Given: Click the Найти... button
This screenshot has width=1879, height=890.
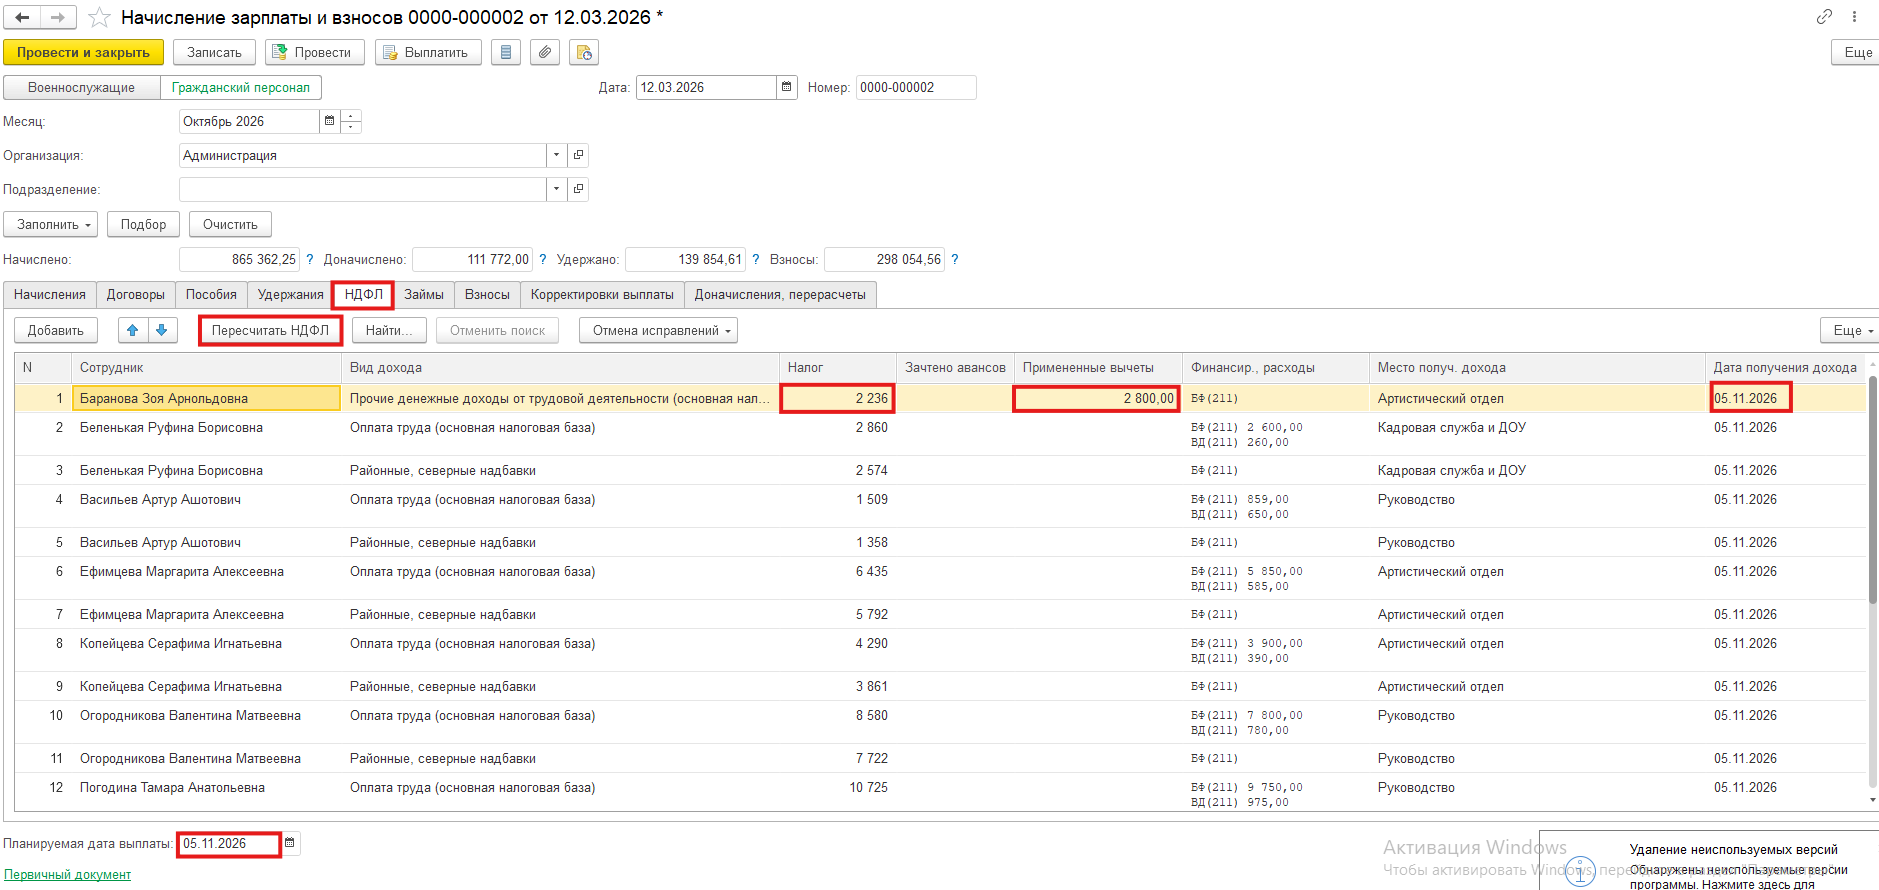Looking at the screenshot, I should click(389, 330).
